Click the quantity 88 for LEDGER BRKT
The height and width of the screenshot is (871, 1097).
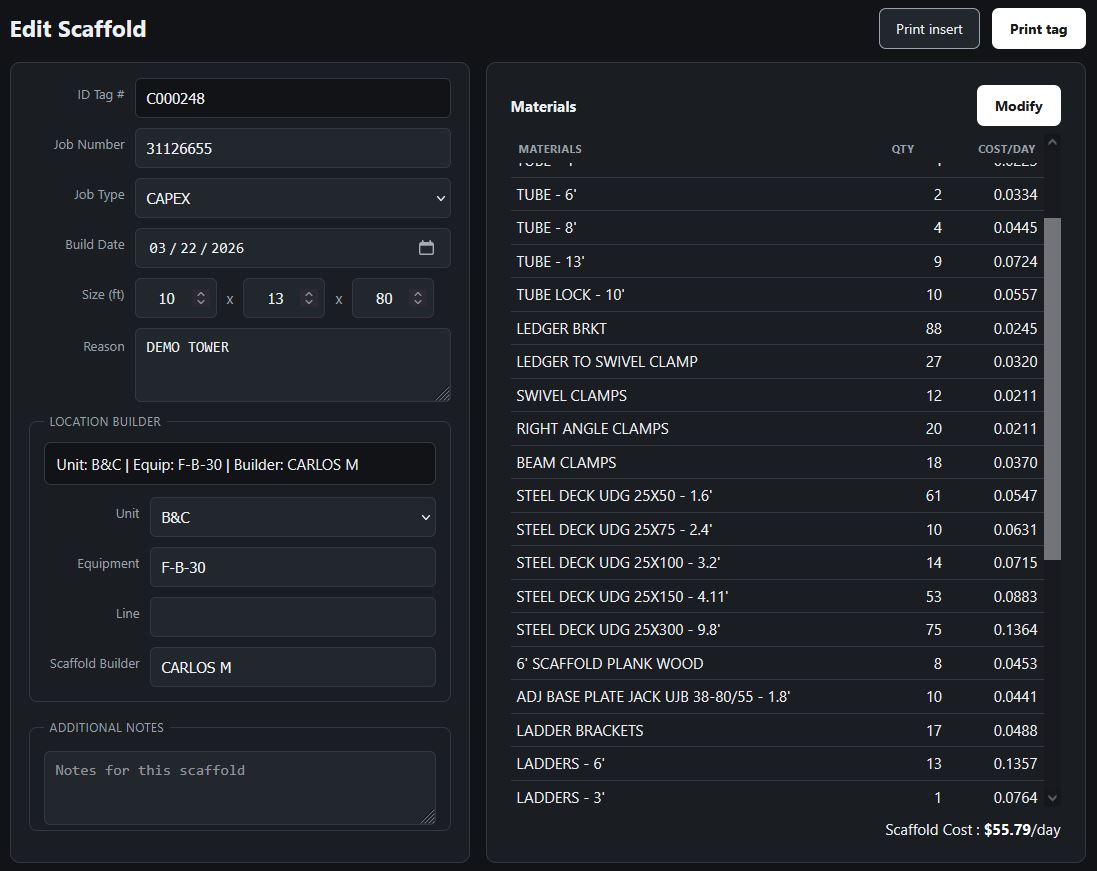[933, 329]
